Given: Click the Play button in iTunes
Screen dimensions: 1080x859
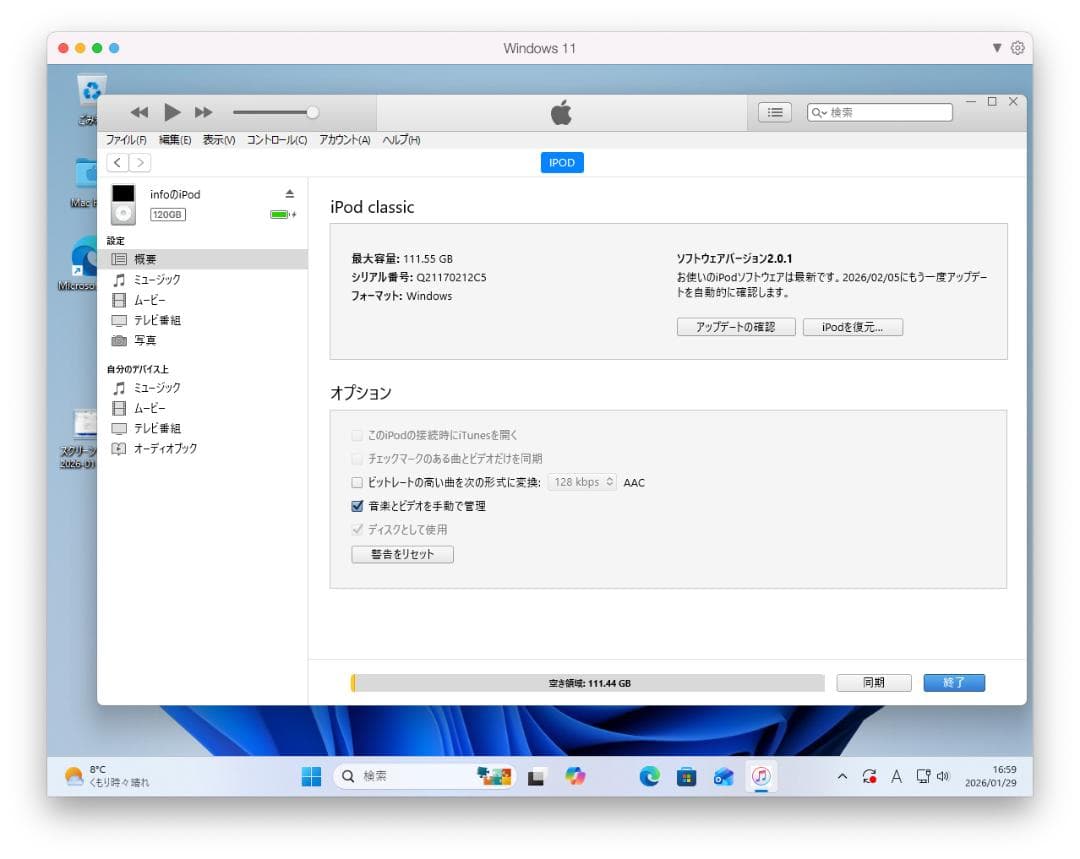Looking at the screenshot, I should (172, 112).
